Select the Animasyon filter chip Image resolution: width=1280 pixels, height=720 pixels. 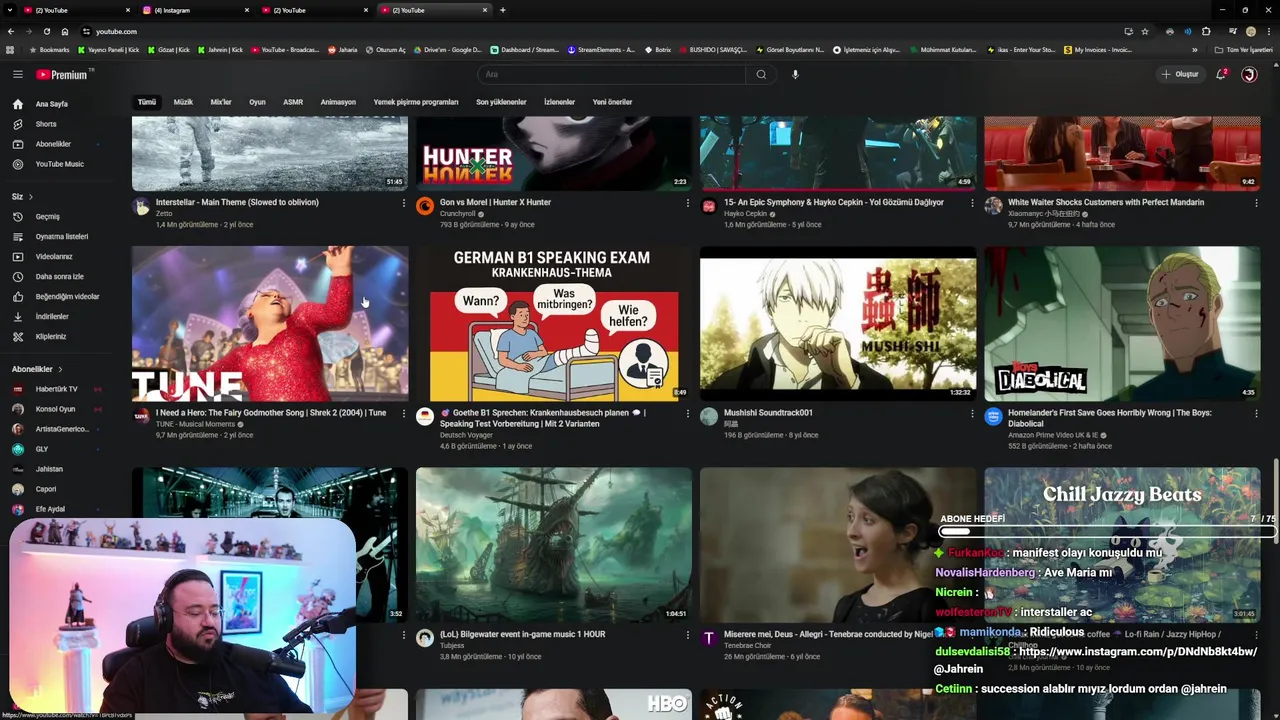[338, 102]
